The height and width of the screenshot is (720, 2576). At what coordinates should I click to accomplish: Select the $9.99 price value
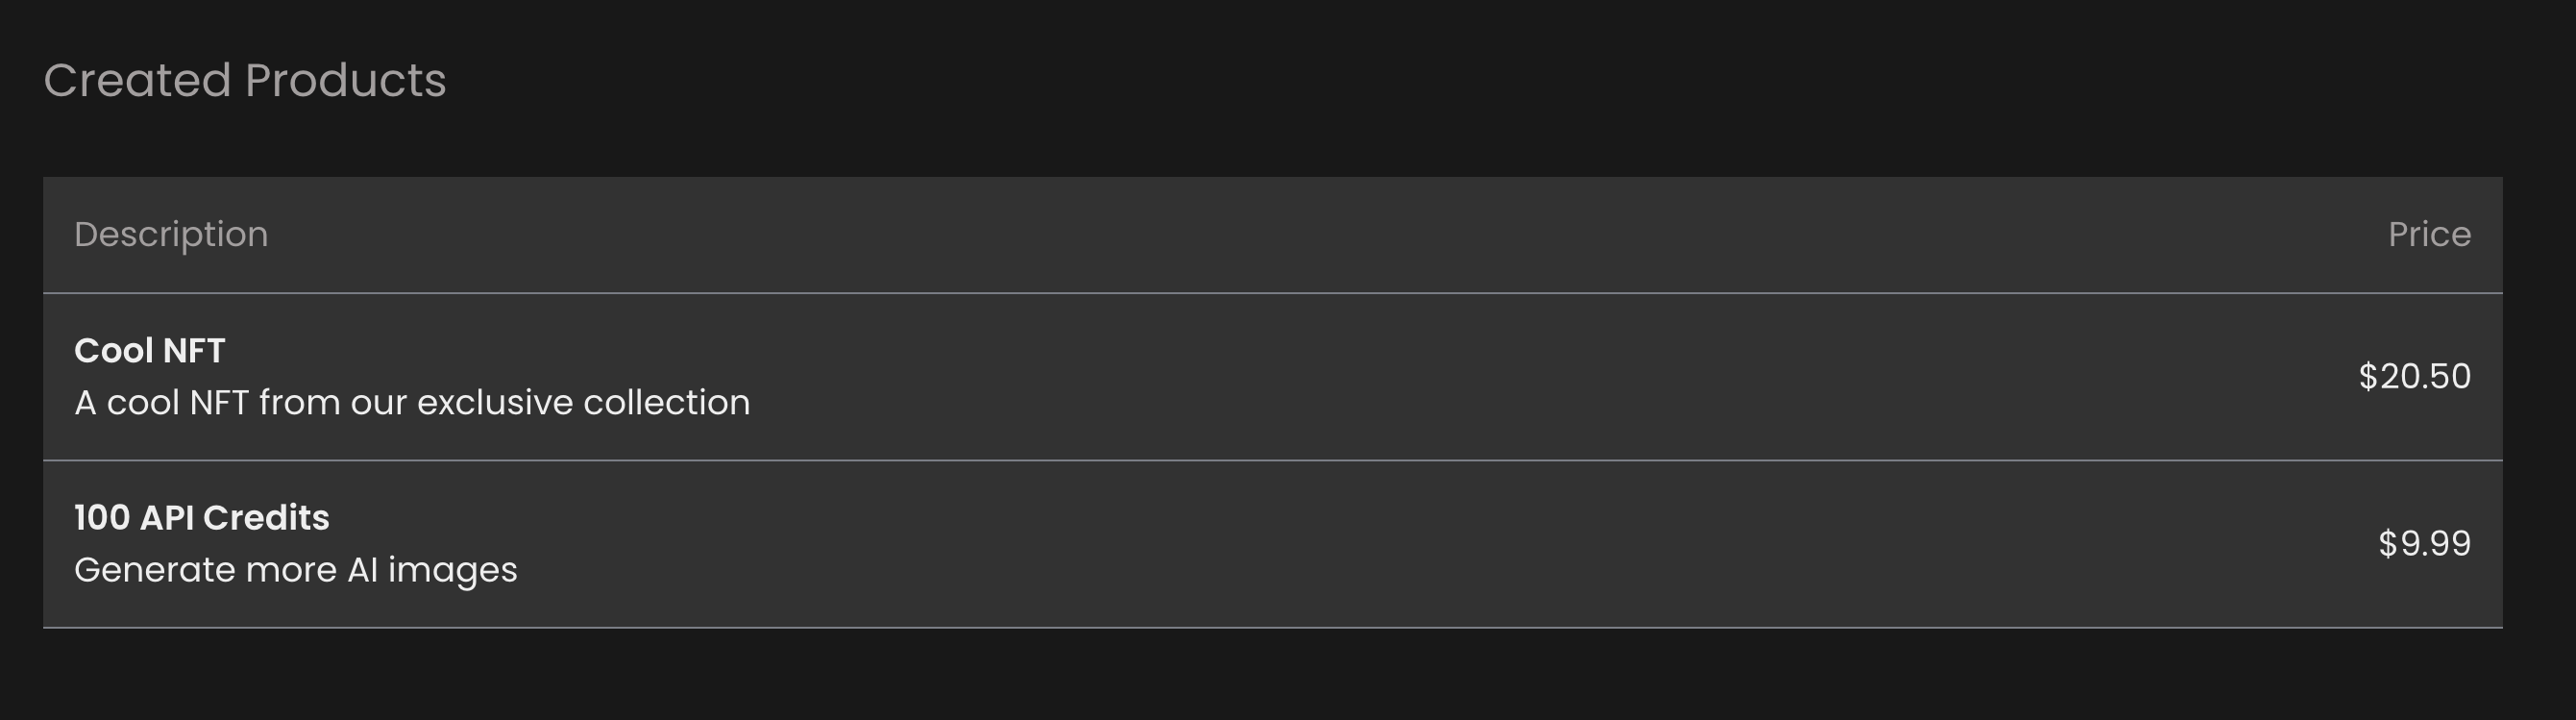click(x=2424, y=543)
